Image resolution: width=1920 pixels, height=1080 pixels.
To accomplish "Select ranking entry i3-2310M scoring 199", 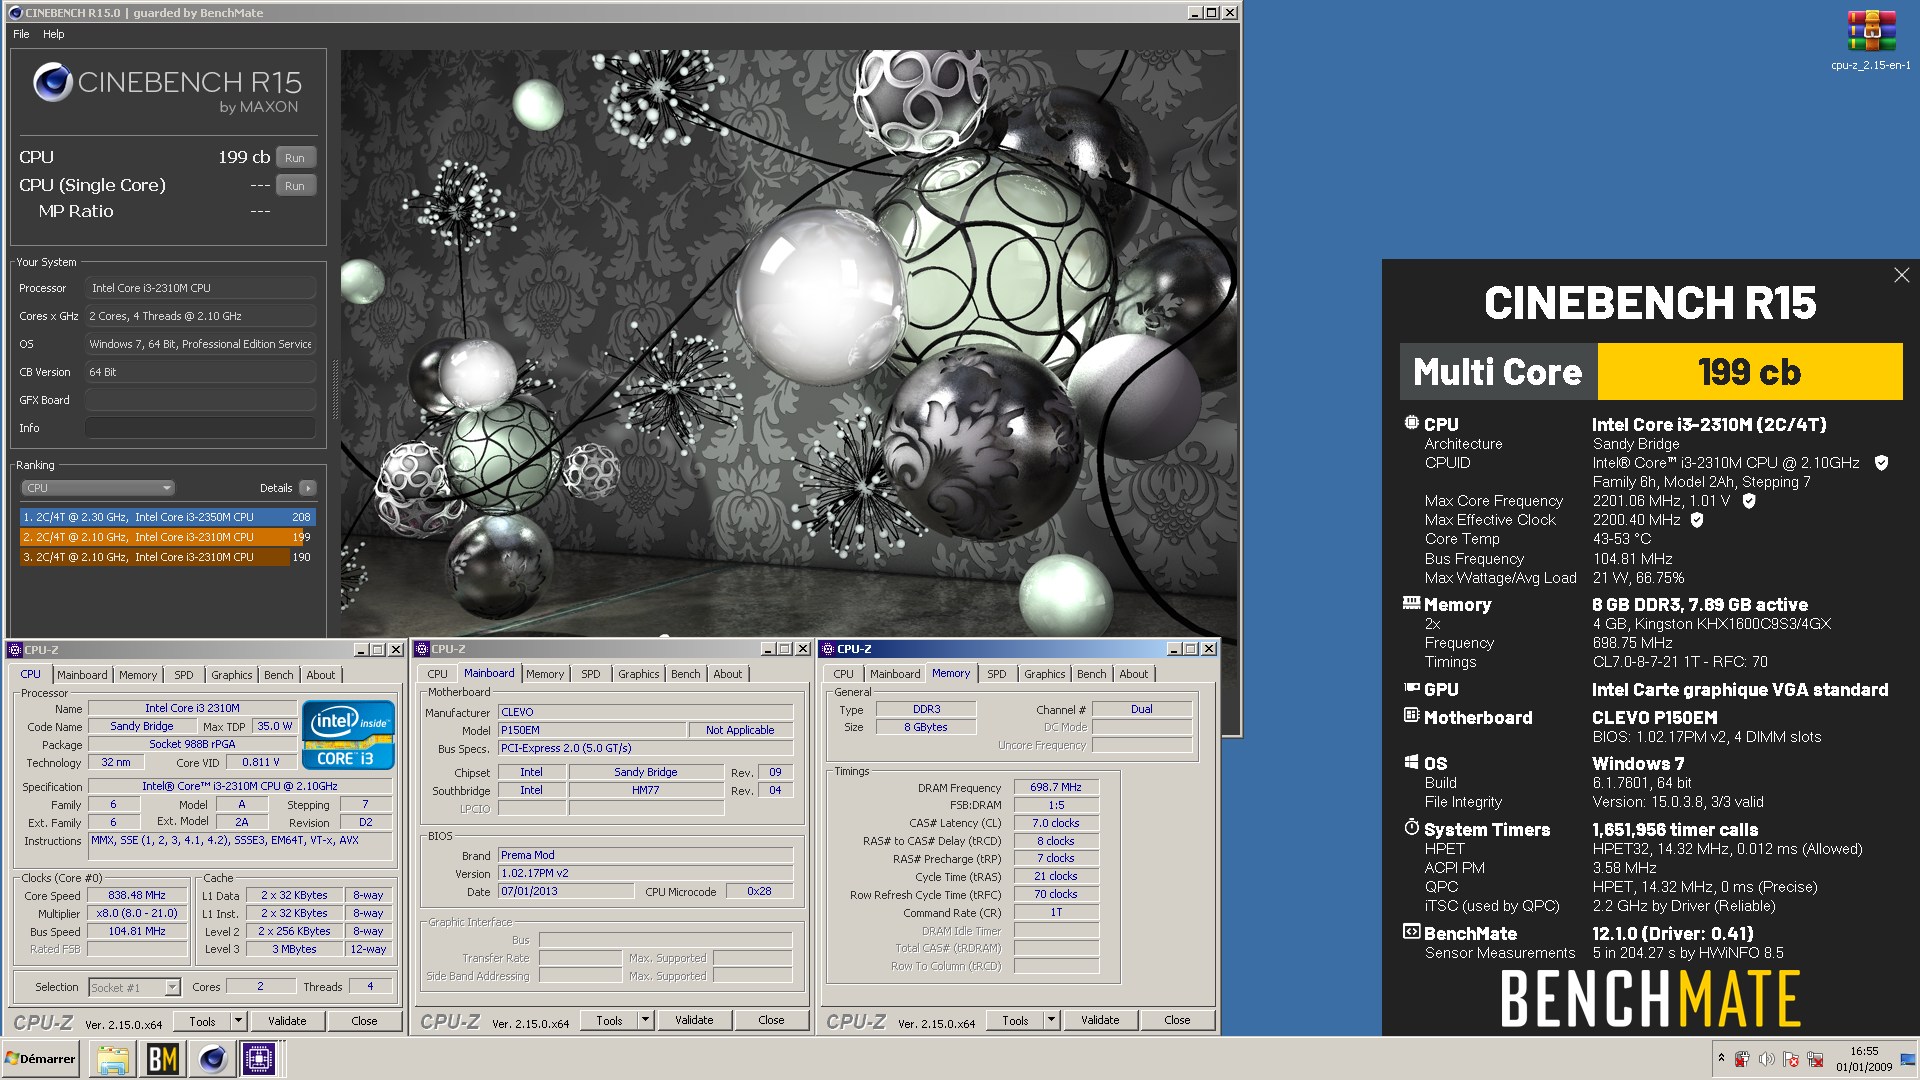I will tap(167, 537).
